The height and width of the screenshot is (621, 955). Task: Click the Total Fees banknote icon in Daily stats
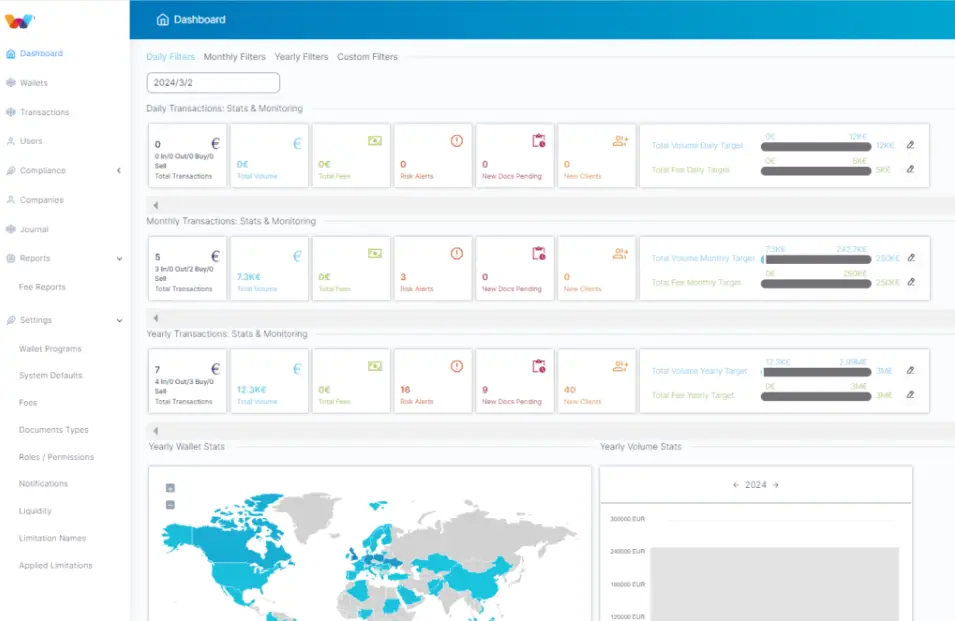click(375, 143)
